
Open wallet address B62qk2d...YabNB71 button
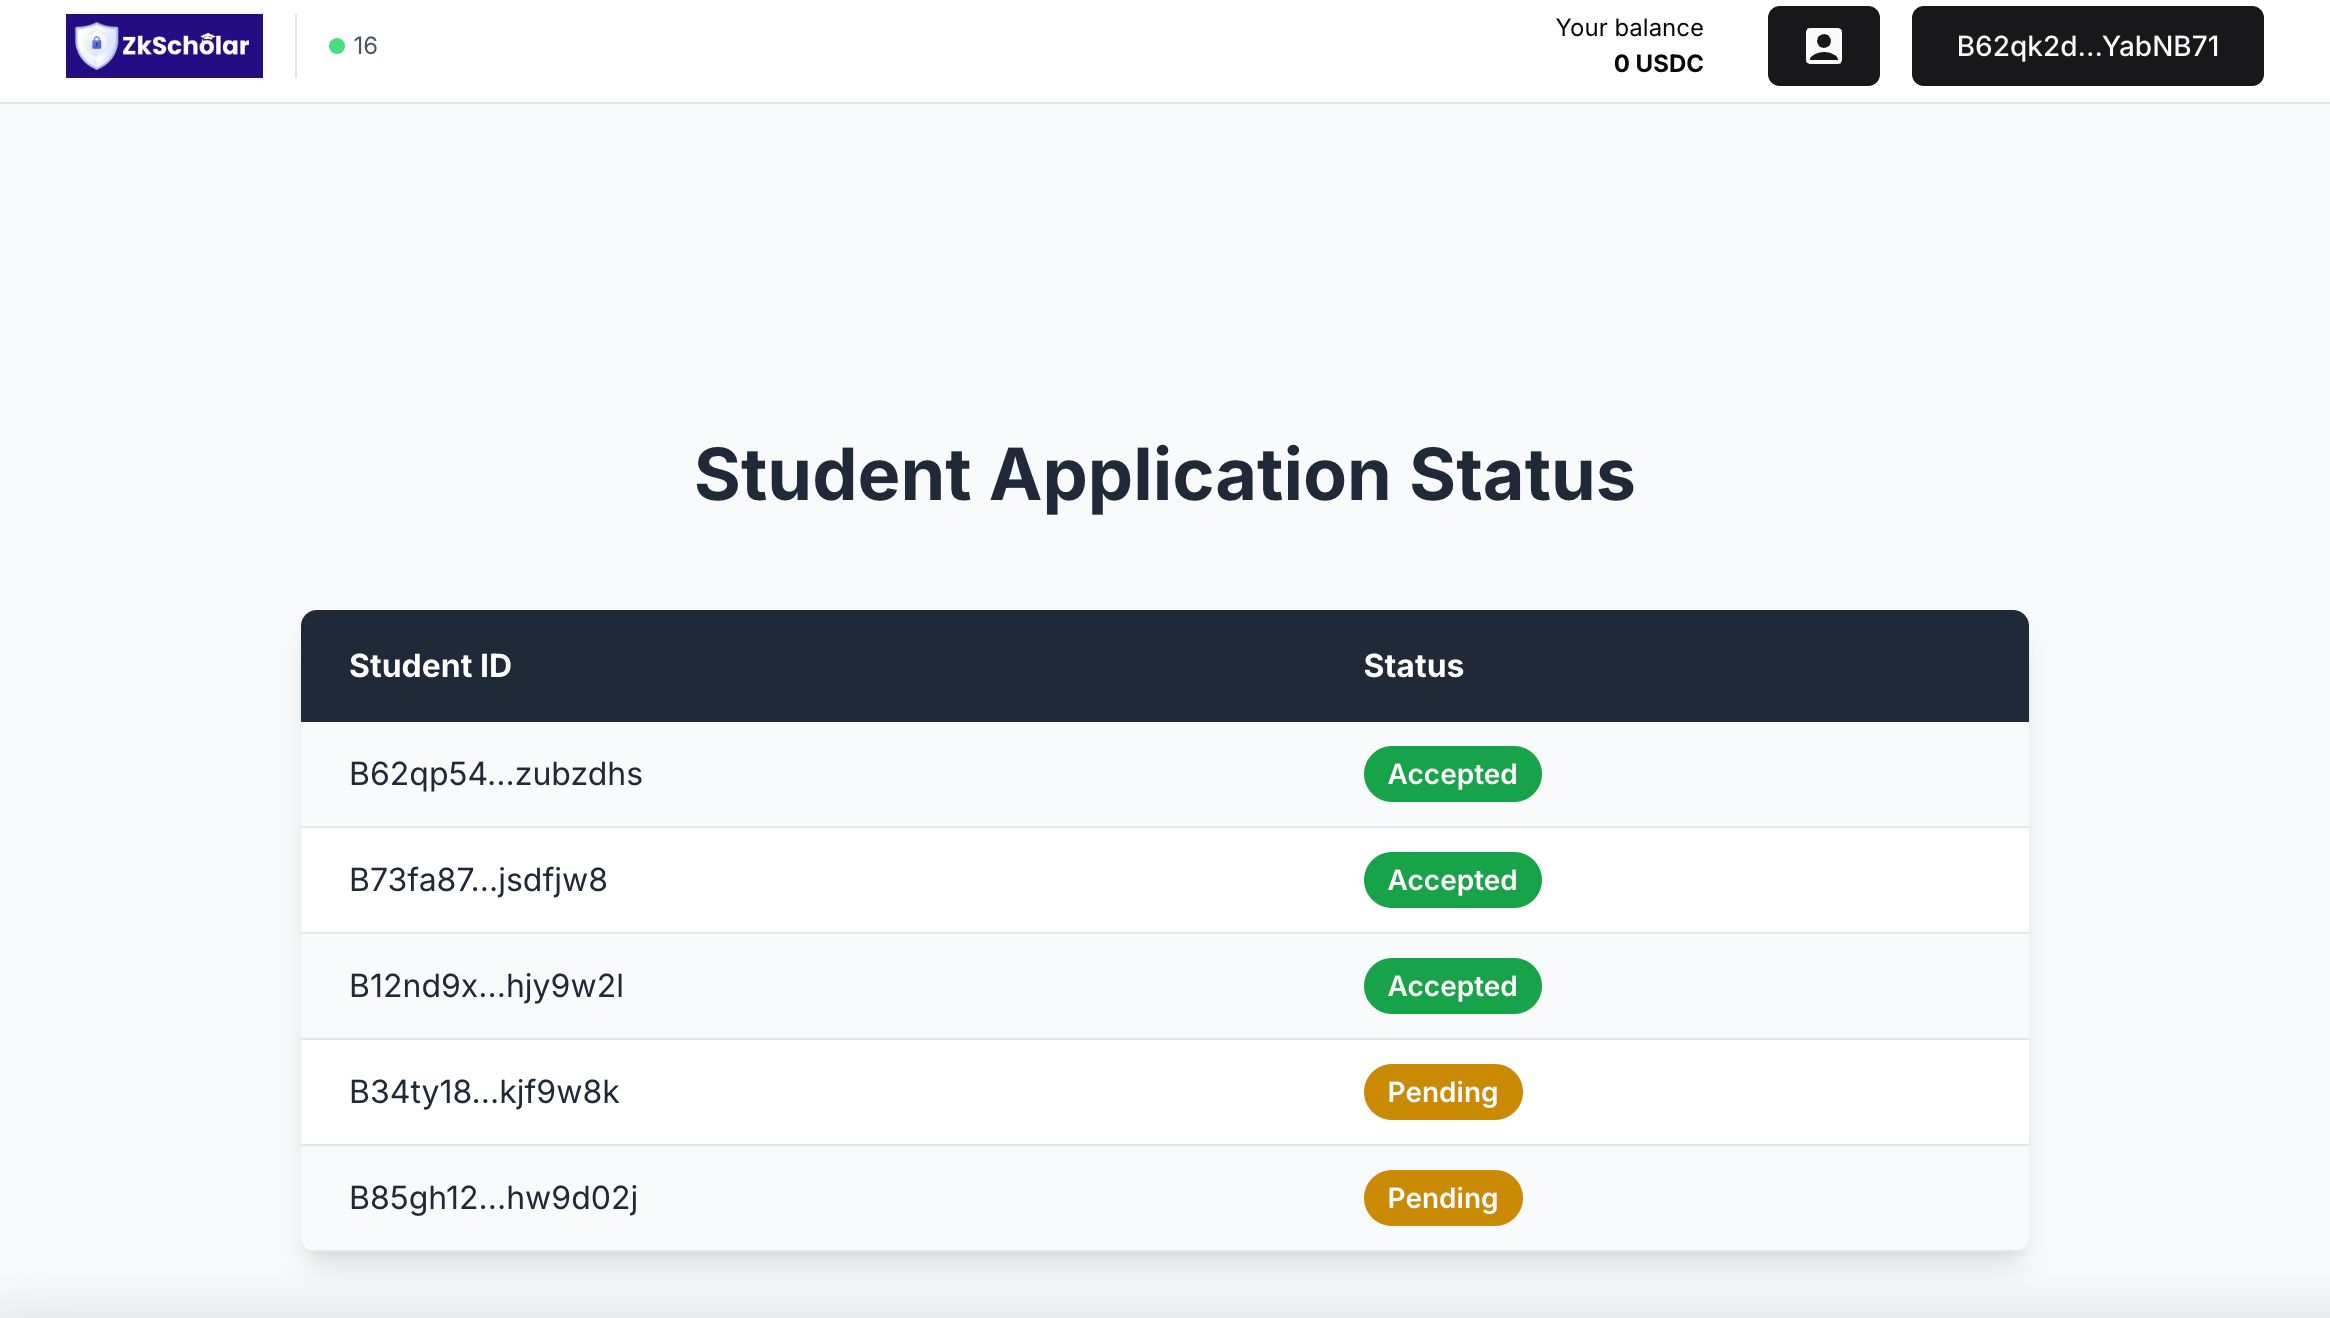2087,46
